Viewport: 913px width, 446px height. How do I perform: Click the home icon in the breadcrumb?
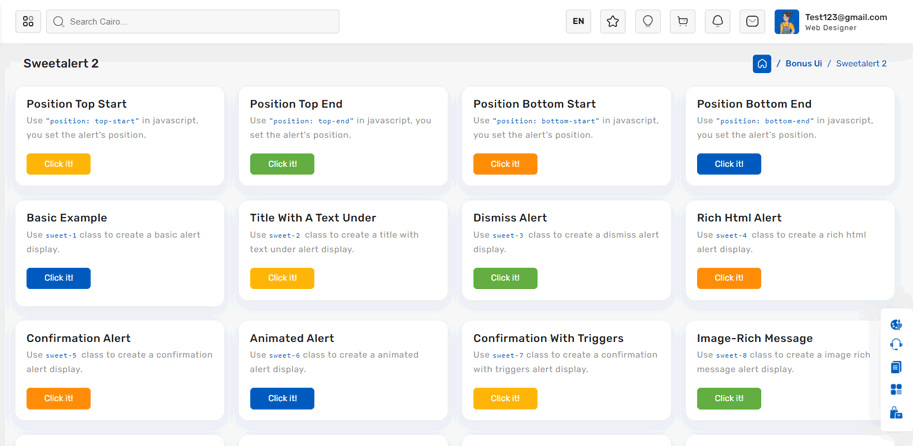click(x=762, y=63)
